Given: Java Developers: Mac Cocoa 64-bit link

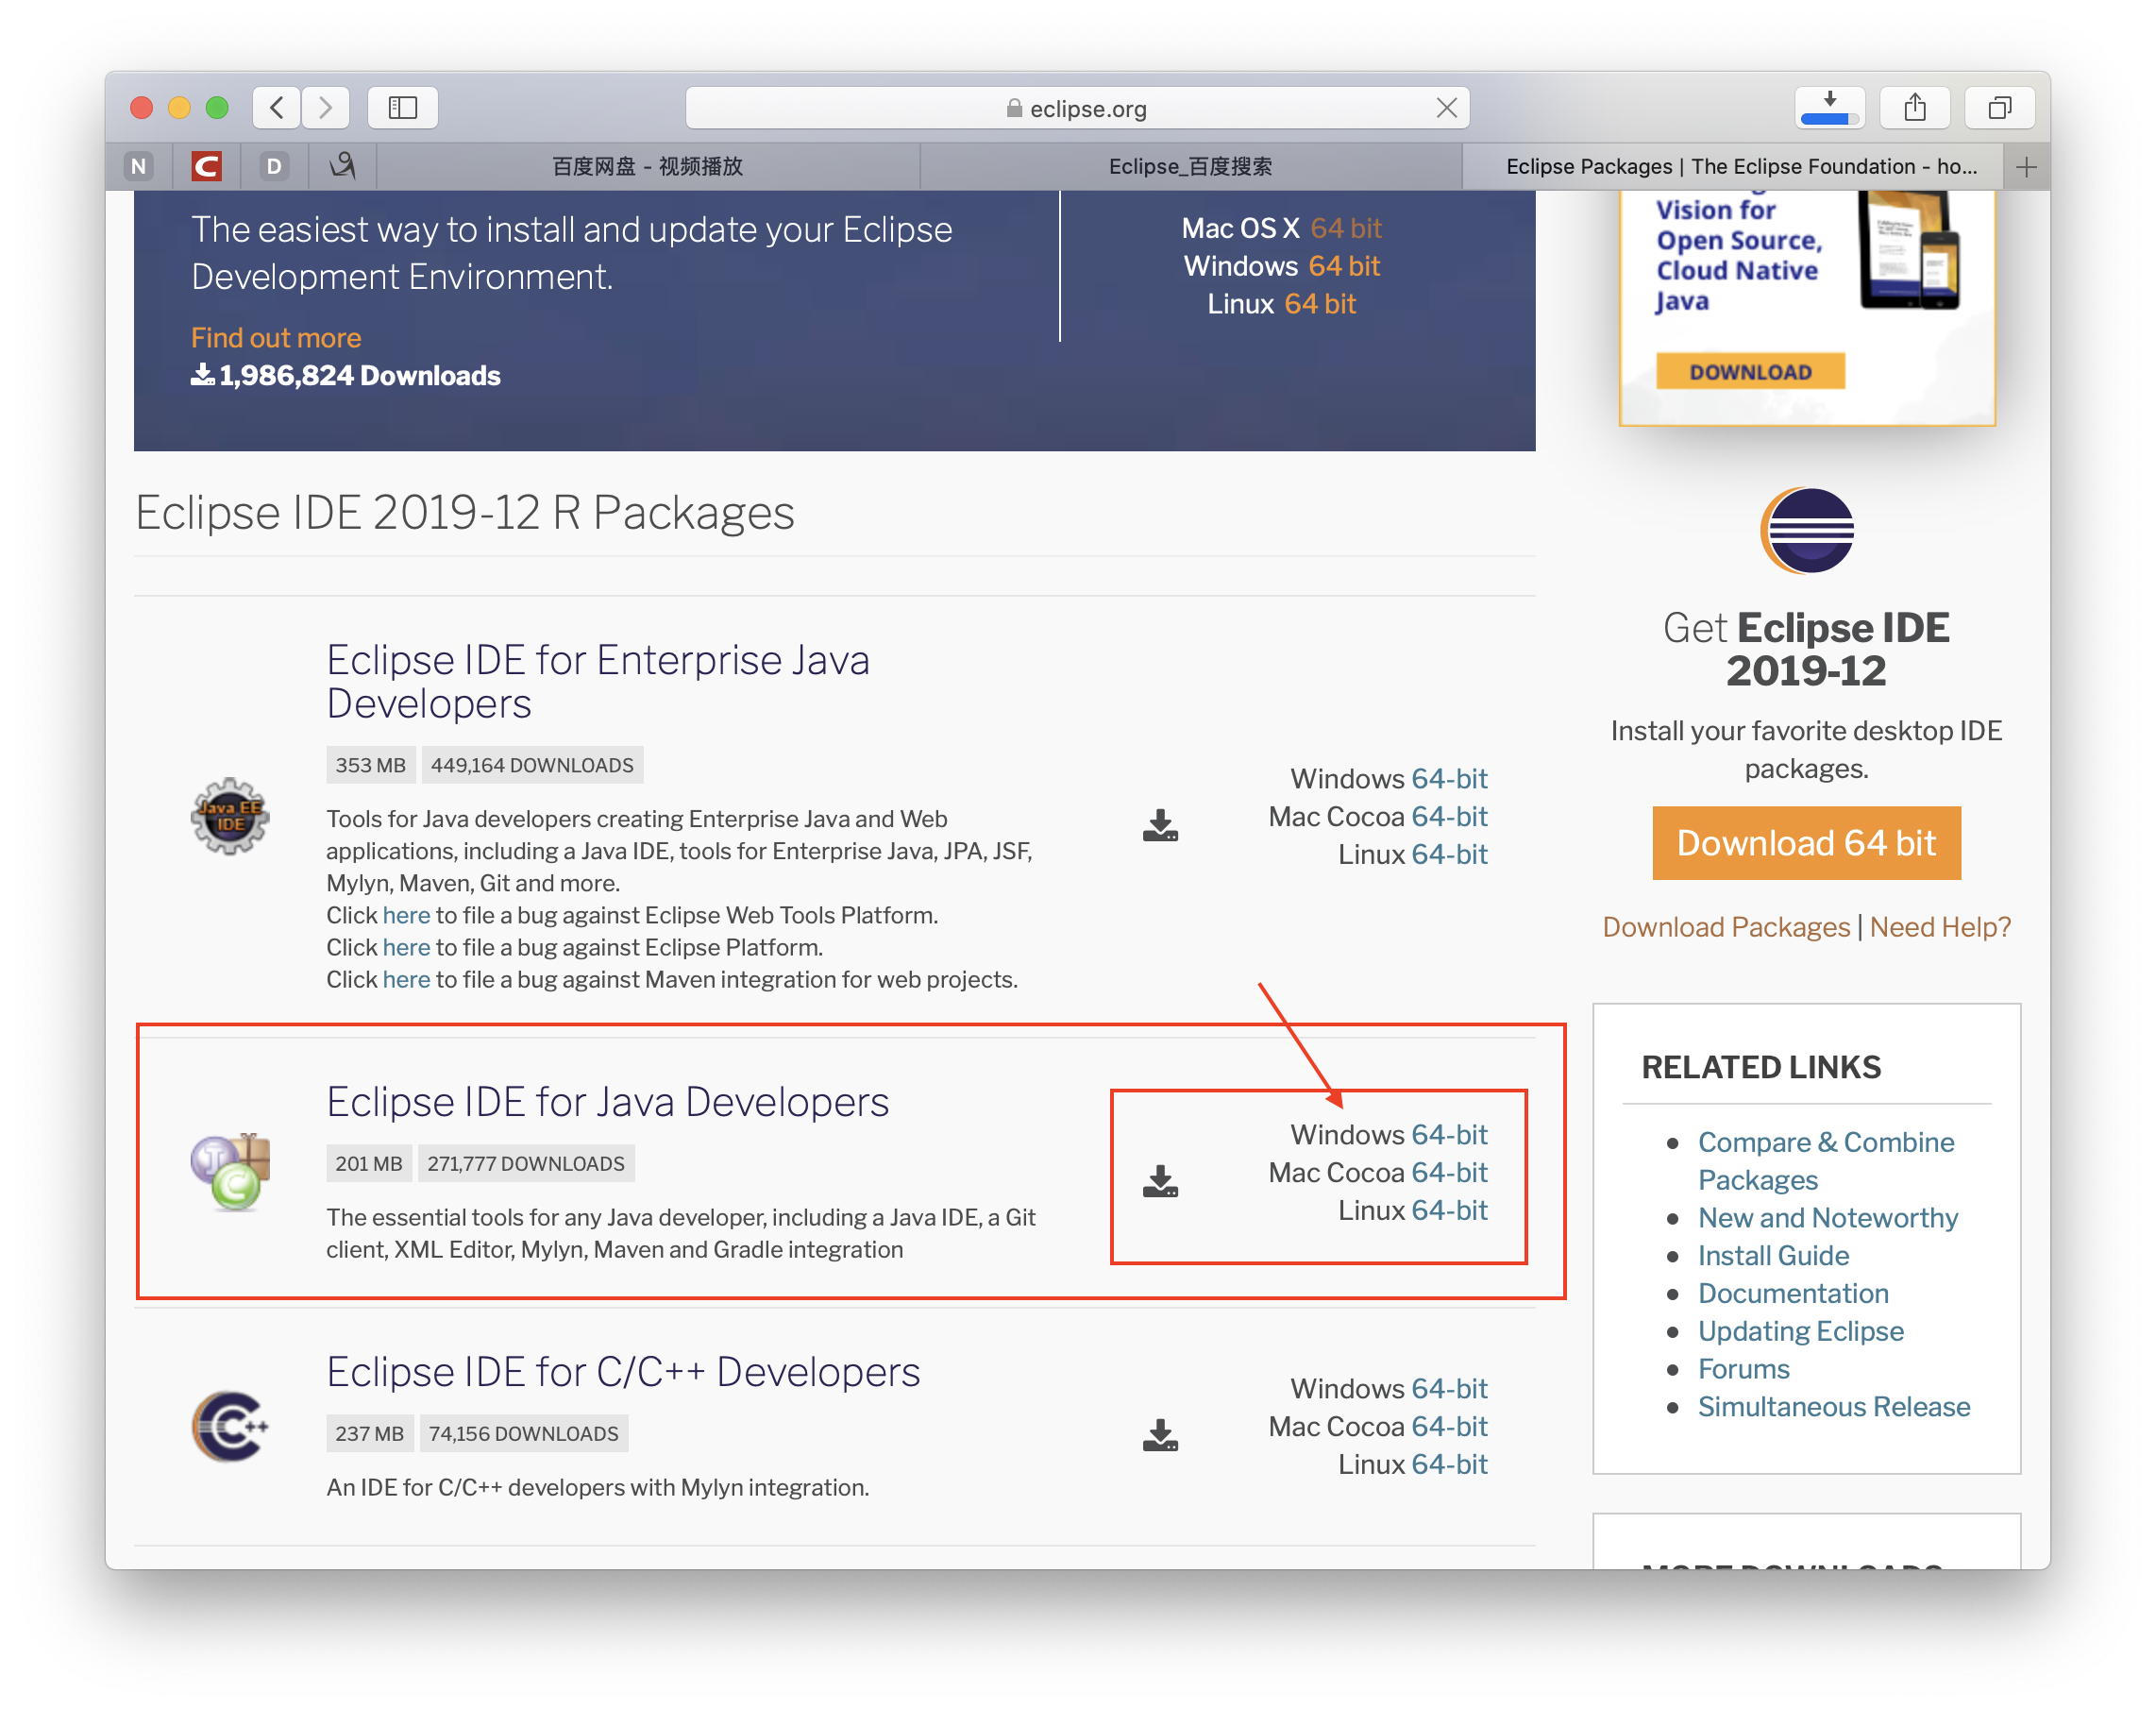Looking at the screenshot, I should point(1449,1173).
